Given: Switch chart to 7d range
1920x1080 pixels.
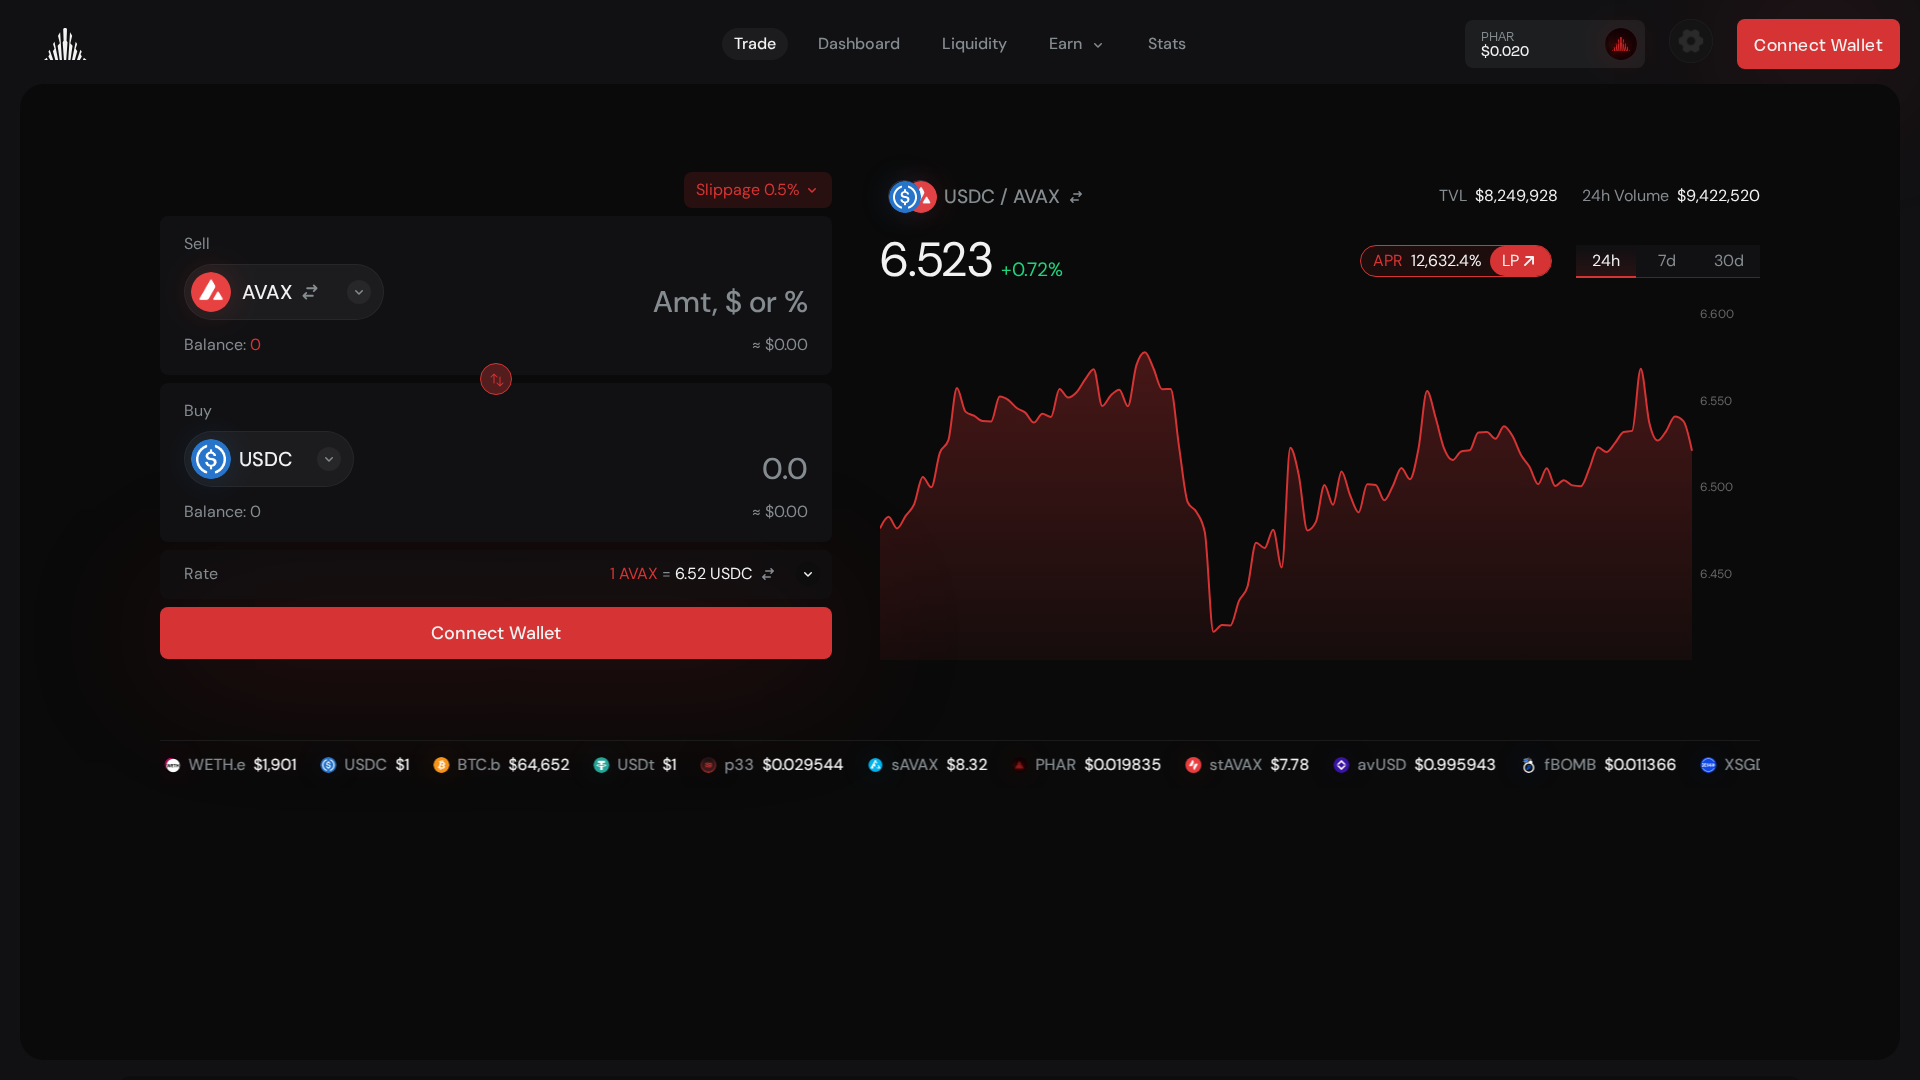Looking at the screenshot, I should 1667,261.
